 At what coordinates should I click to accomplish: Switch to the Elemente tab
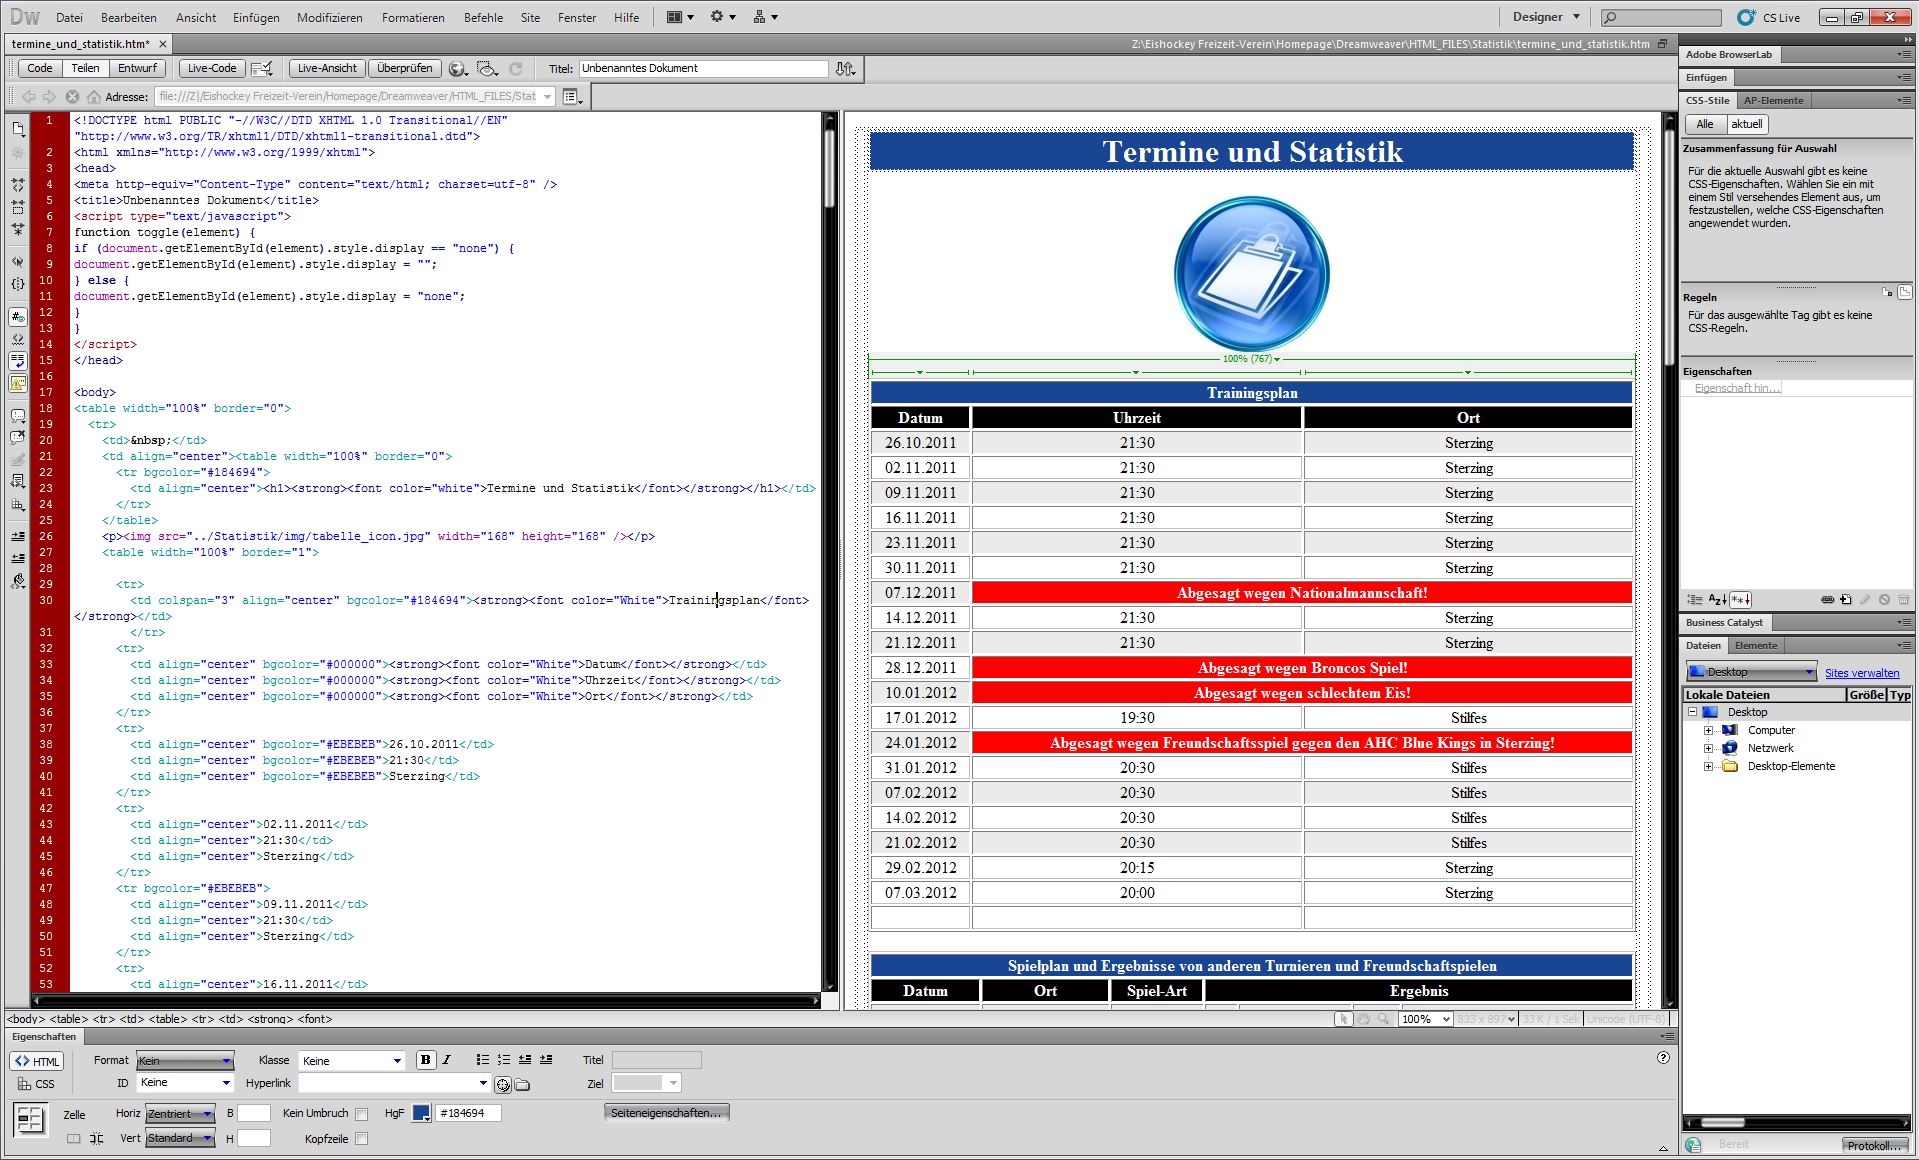point(1756,646)
